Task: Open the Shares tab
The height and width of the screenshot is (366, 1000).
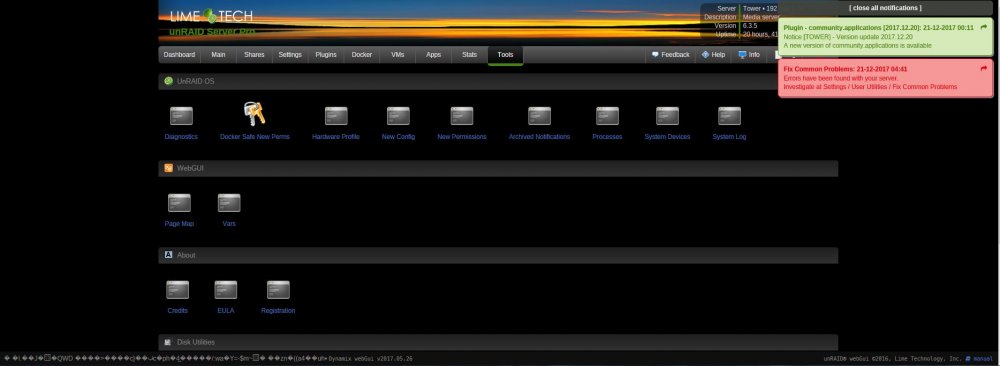Action: coord(254,55)
